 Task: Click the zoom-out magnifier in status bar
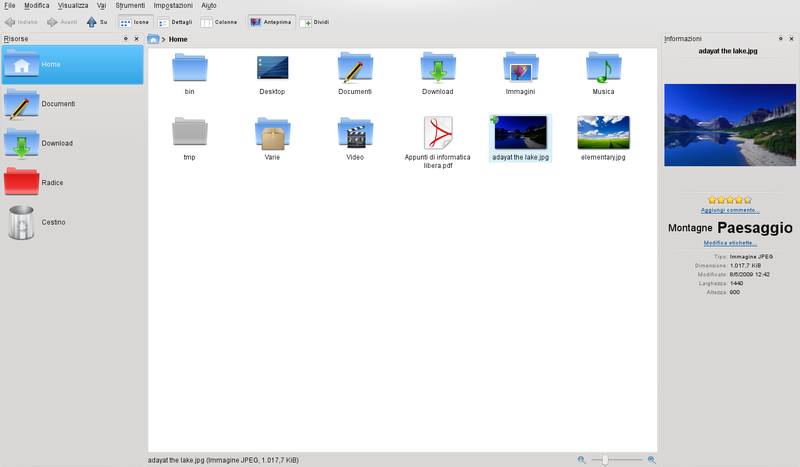point(581,459)
